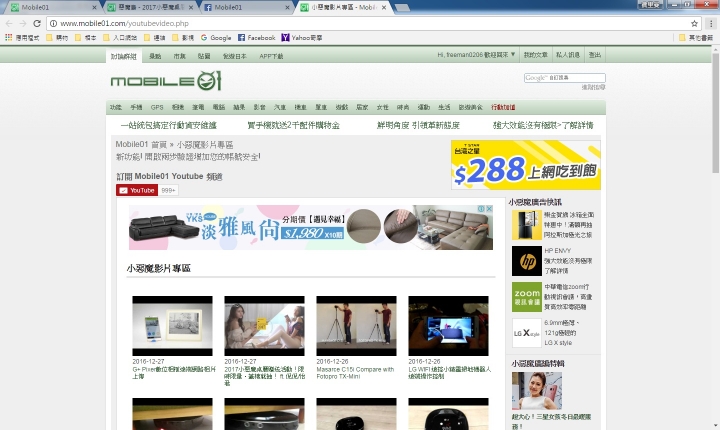Close the first Mobile01 browser tab
Screen dimensions: 720x430
[x=95, y=7]
